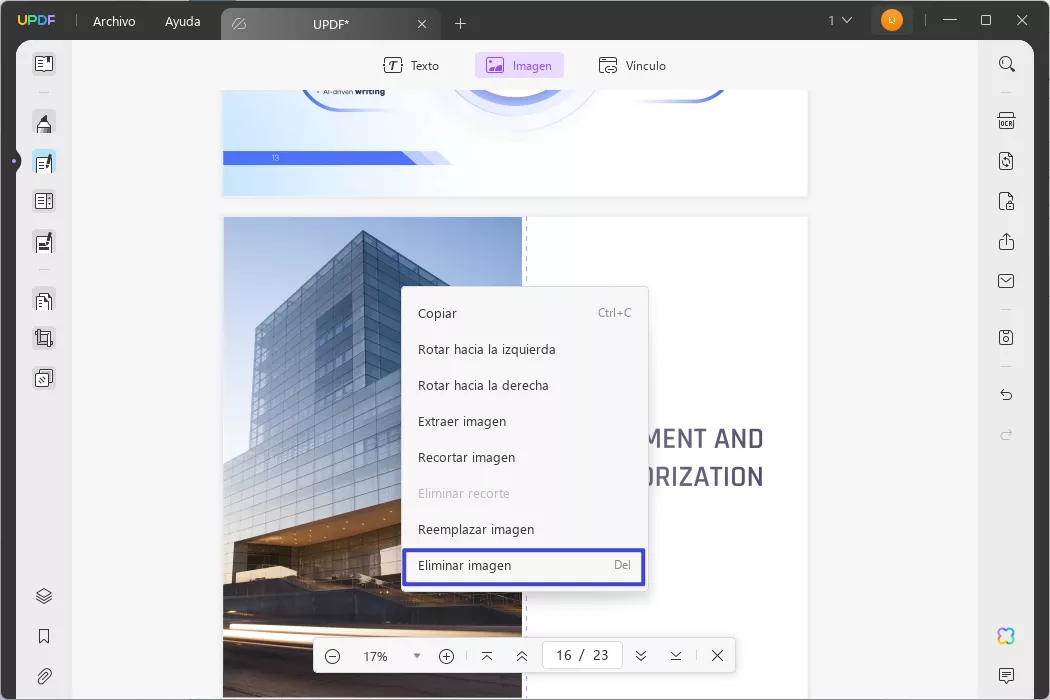Image resolution: width=1050 pixels, height=700 pixels.
Task: Click the UPDF logo
Action: pos(36,21)
